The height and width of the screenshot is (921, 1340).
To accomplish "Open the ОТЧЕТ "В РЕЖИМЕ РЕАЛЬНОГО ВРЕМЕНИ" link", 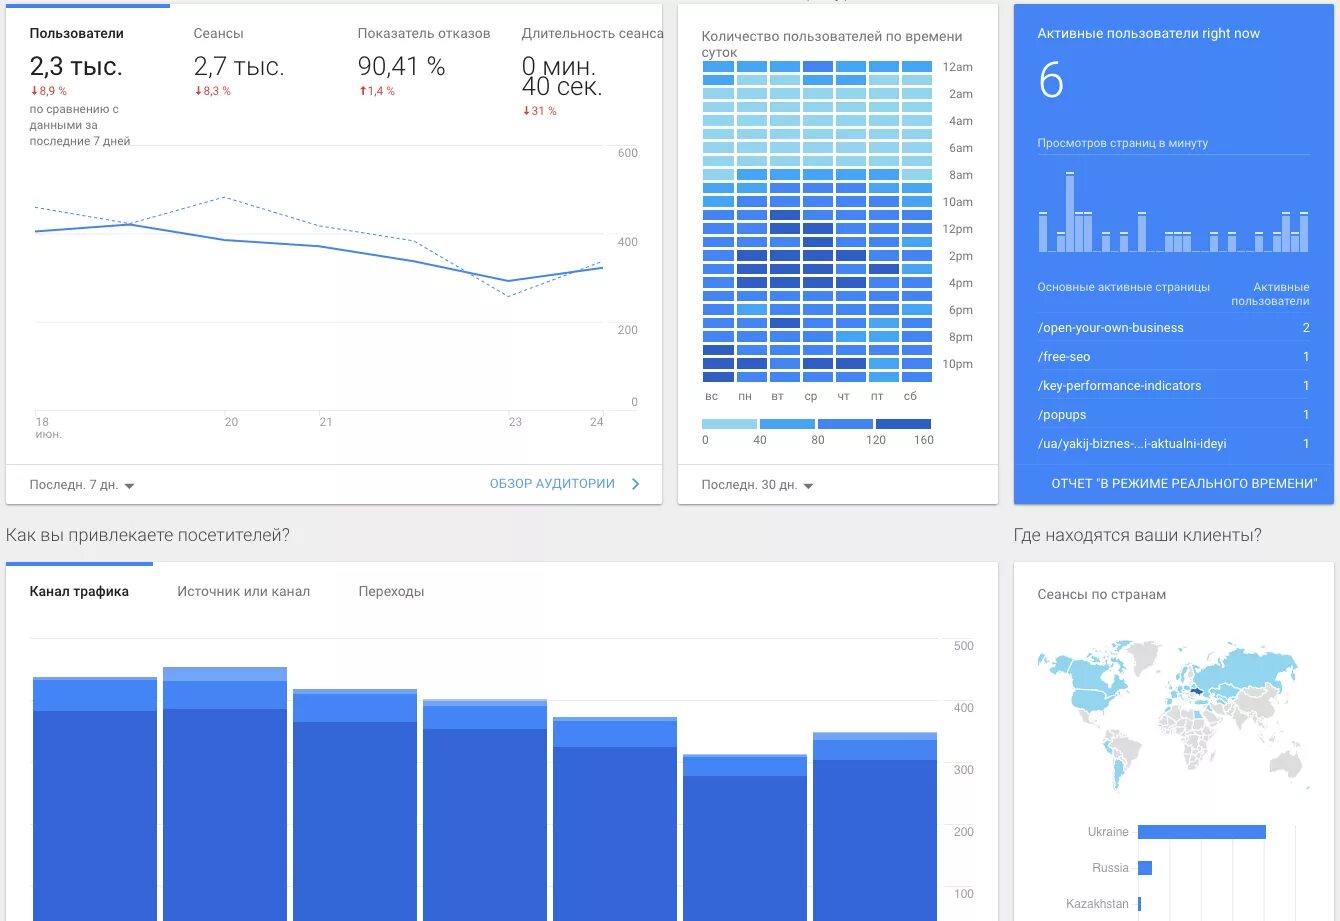I will [1184, 484].
